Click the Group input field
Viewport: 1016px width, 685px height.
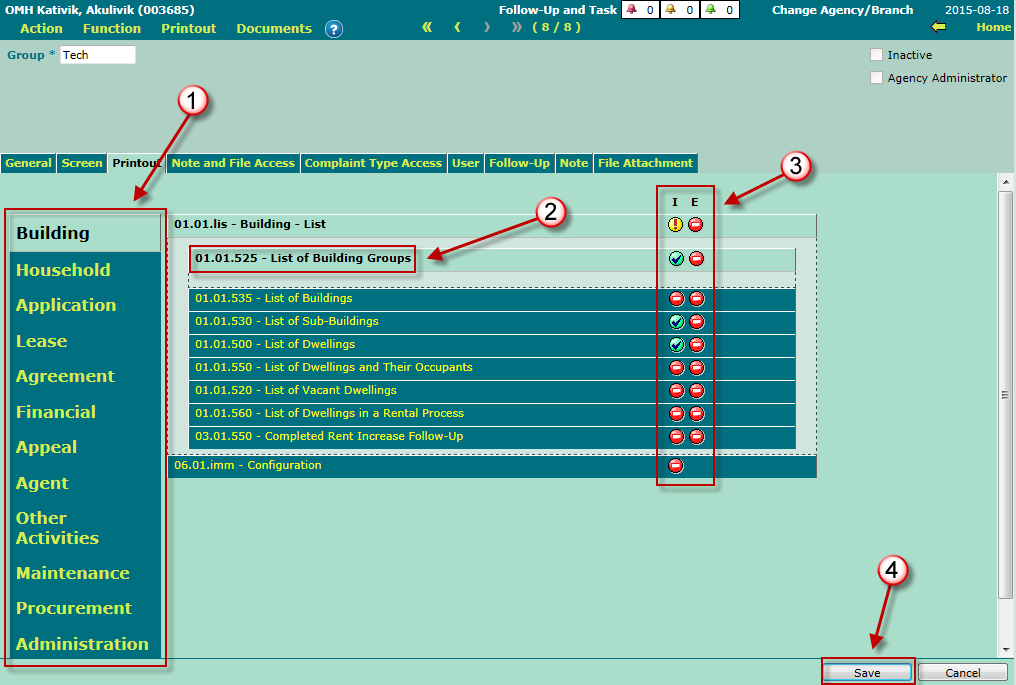click(97, 55)
